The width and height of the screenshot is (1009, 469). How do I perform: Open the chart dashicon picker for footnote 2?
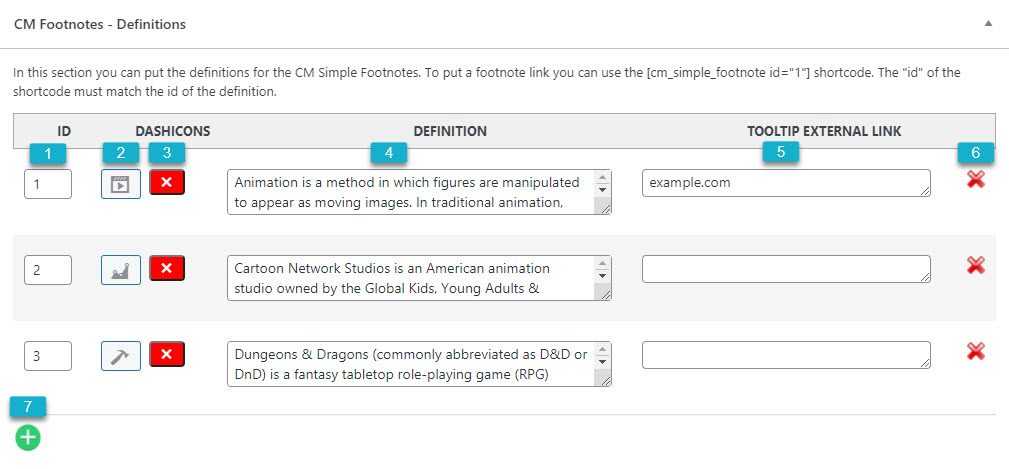pos(121,270)
